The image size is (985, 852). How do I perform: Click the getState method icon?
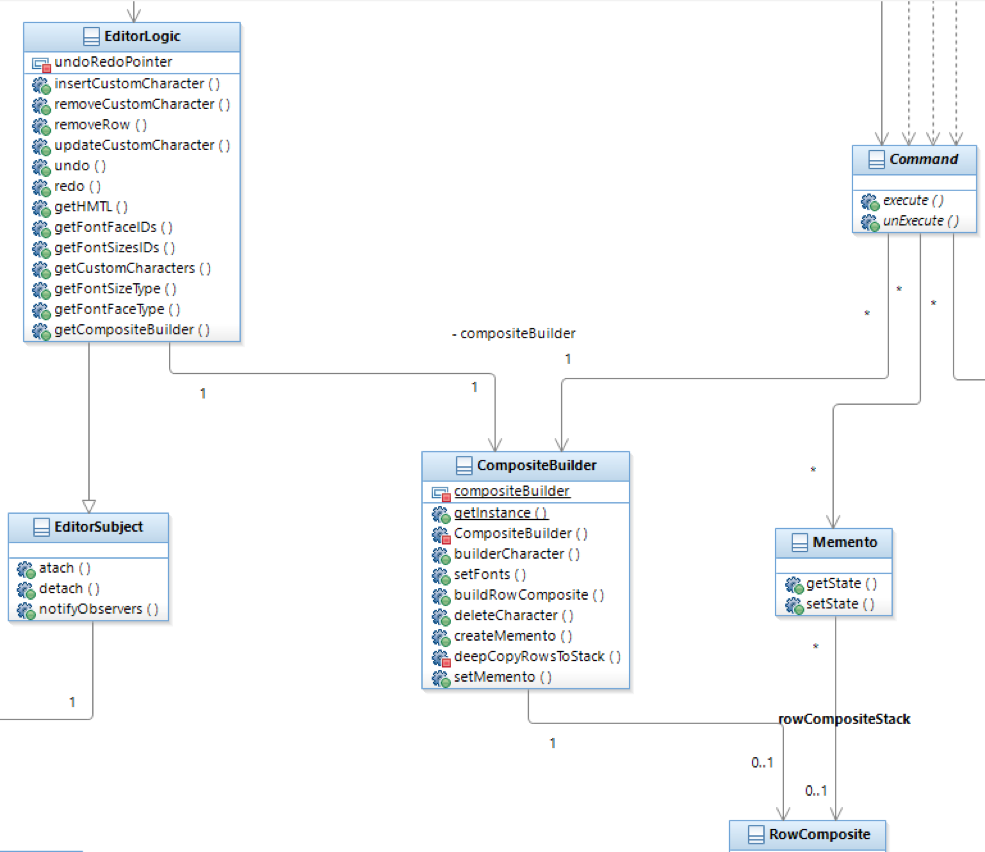click(x=794, y=584)
